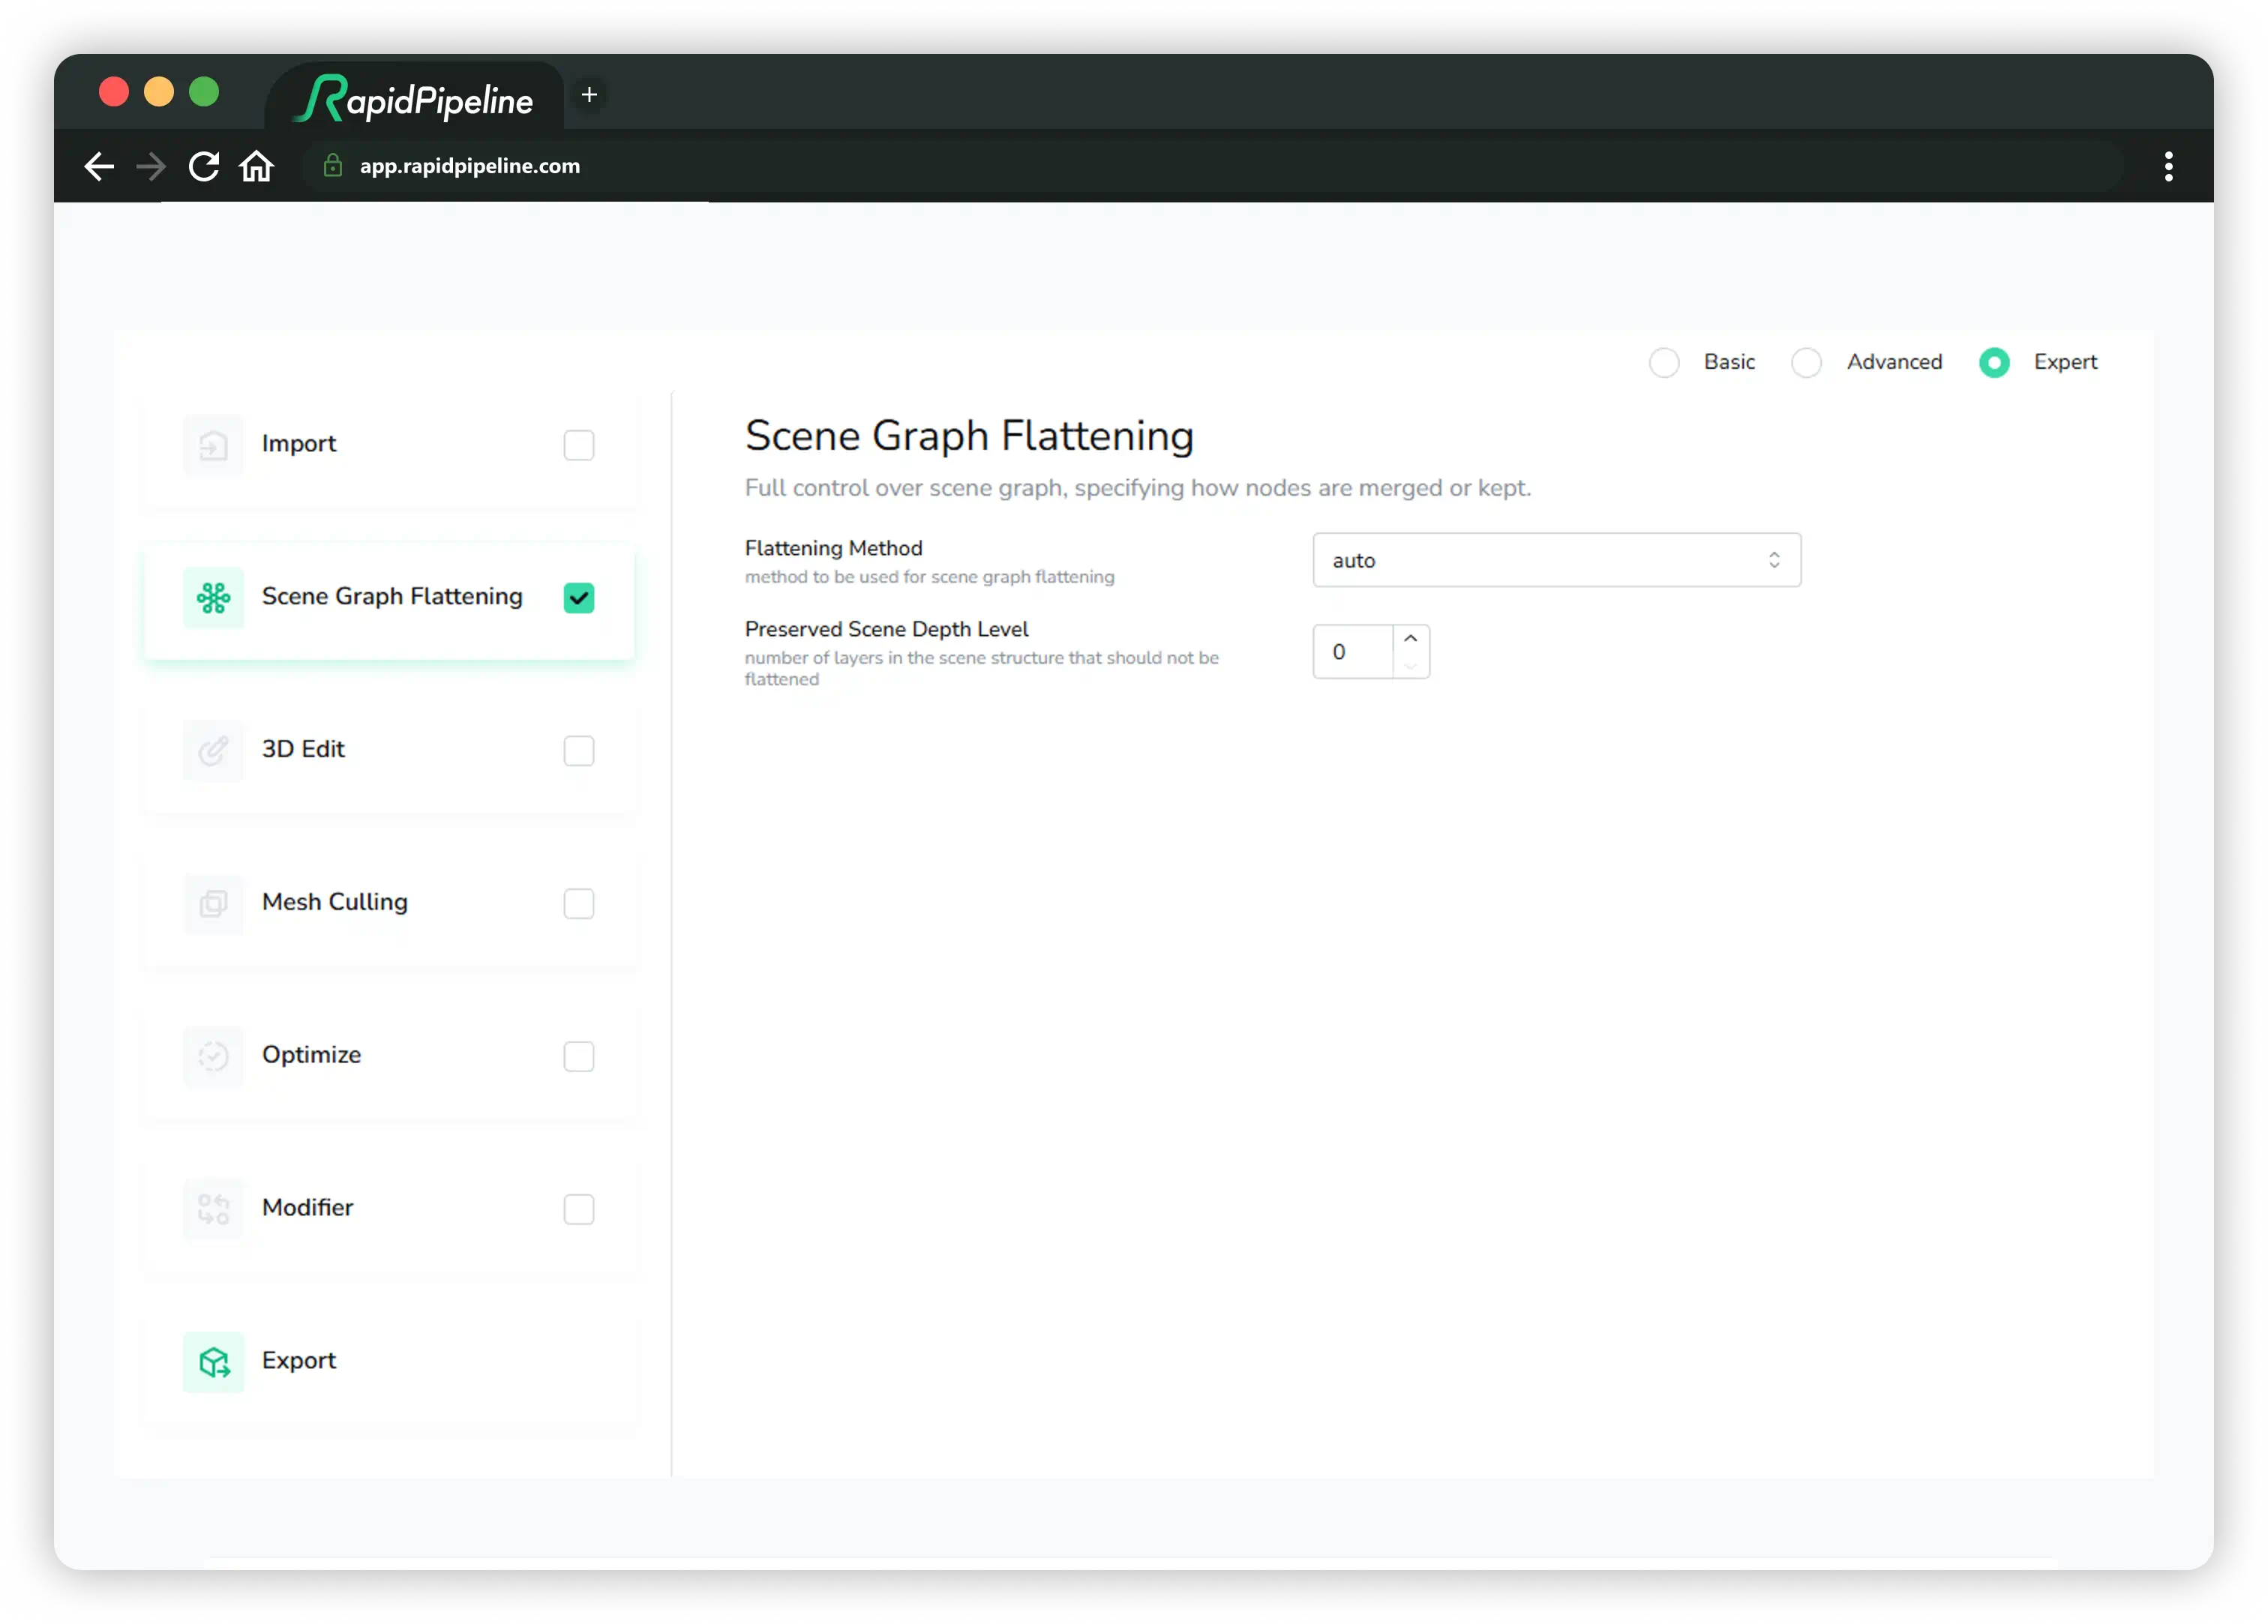Click the browser home icon

pyautogui.click(x=257, y=166)
